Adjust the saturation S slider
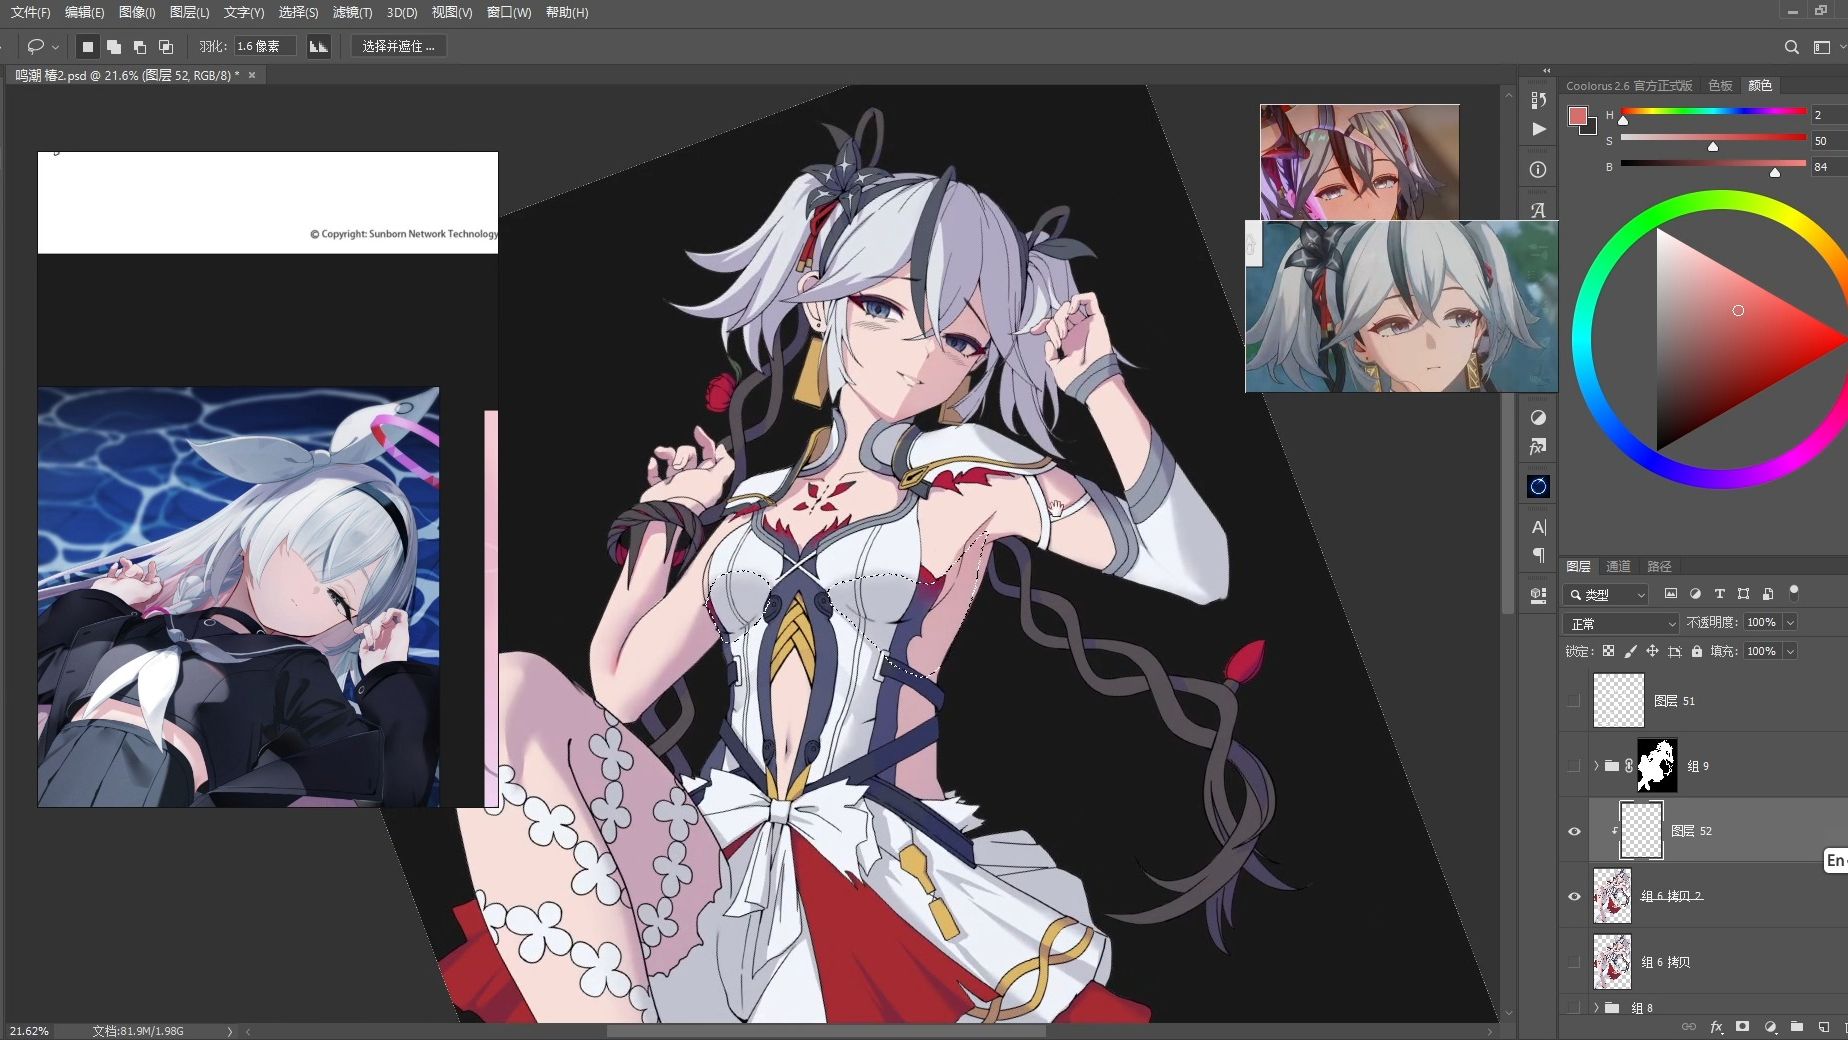 point(1712,138)
